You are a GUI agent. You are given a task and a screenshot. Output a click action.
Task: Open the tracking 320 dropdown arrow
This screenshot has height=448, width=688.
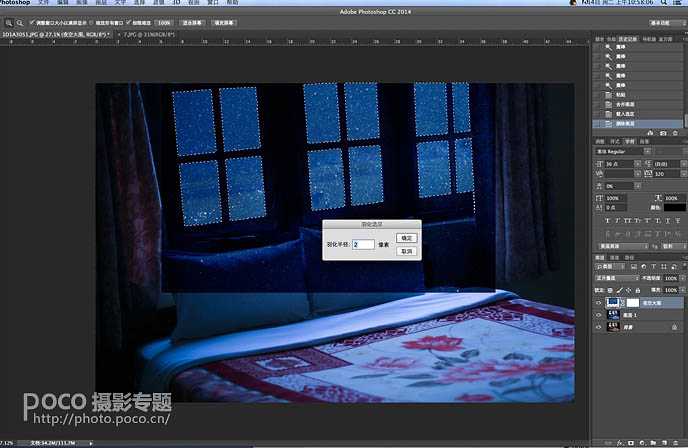[683, 174]
